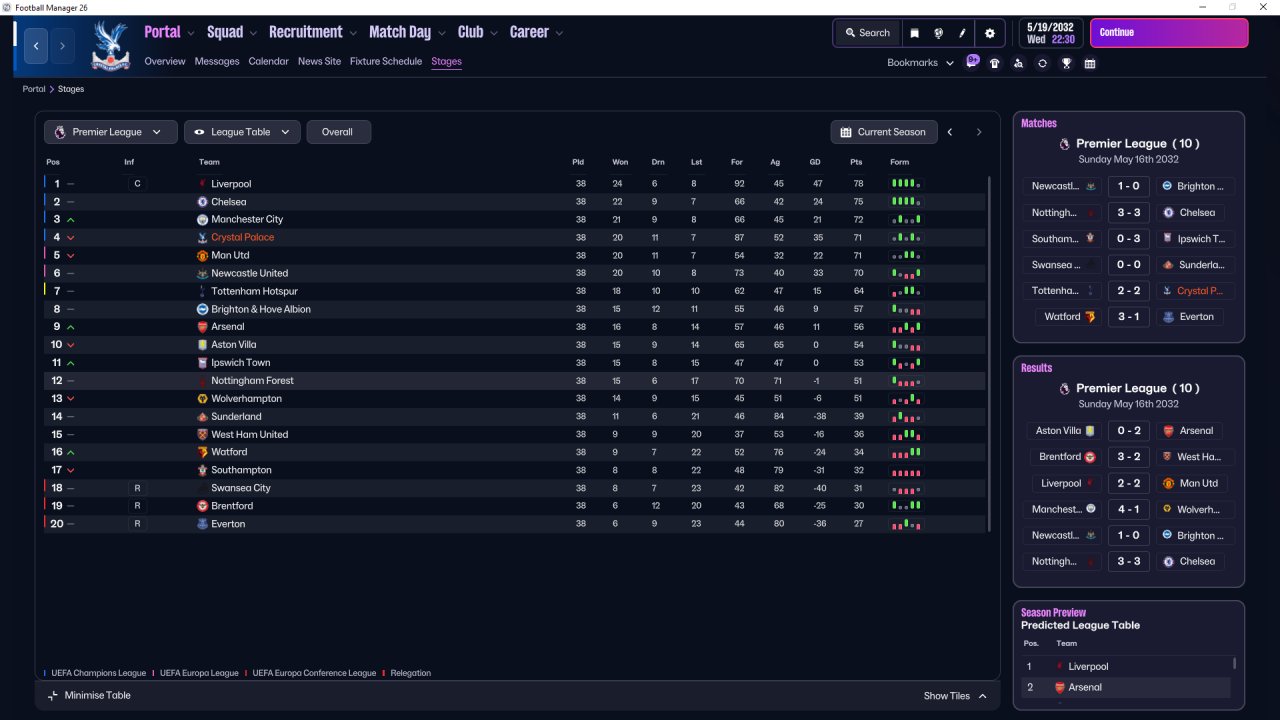Open the bookmark icon beside Search
This screenshot has width=1280, height=720.
tap(914, 33)
